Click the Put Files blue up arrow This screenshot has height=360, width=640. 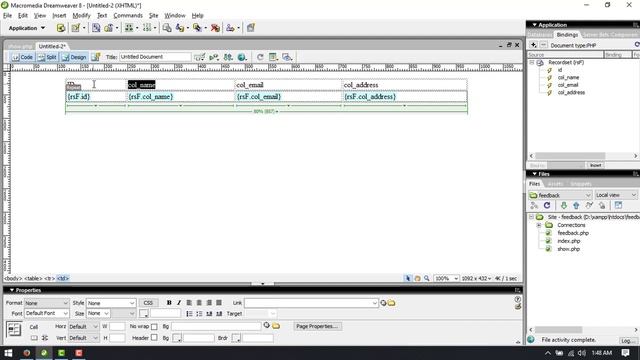pyautogui.click(x=576, y=205)
